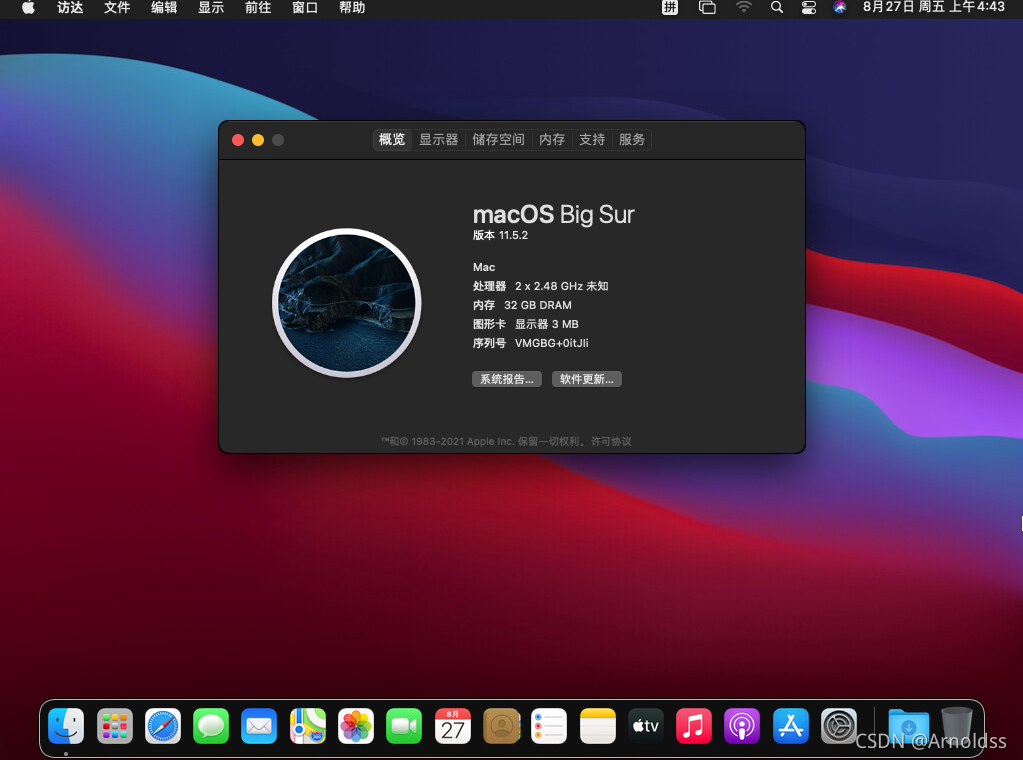Image resolution: width=1023 pixels, height=760 pixels.
Task: Start FaceTime from the Dock
Action: (x=404, y=726)
